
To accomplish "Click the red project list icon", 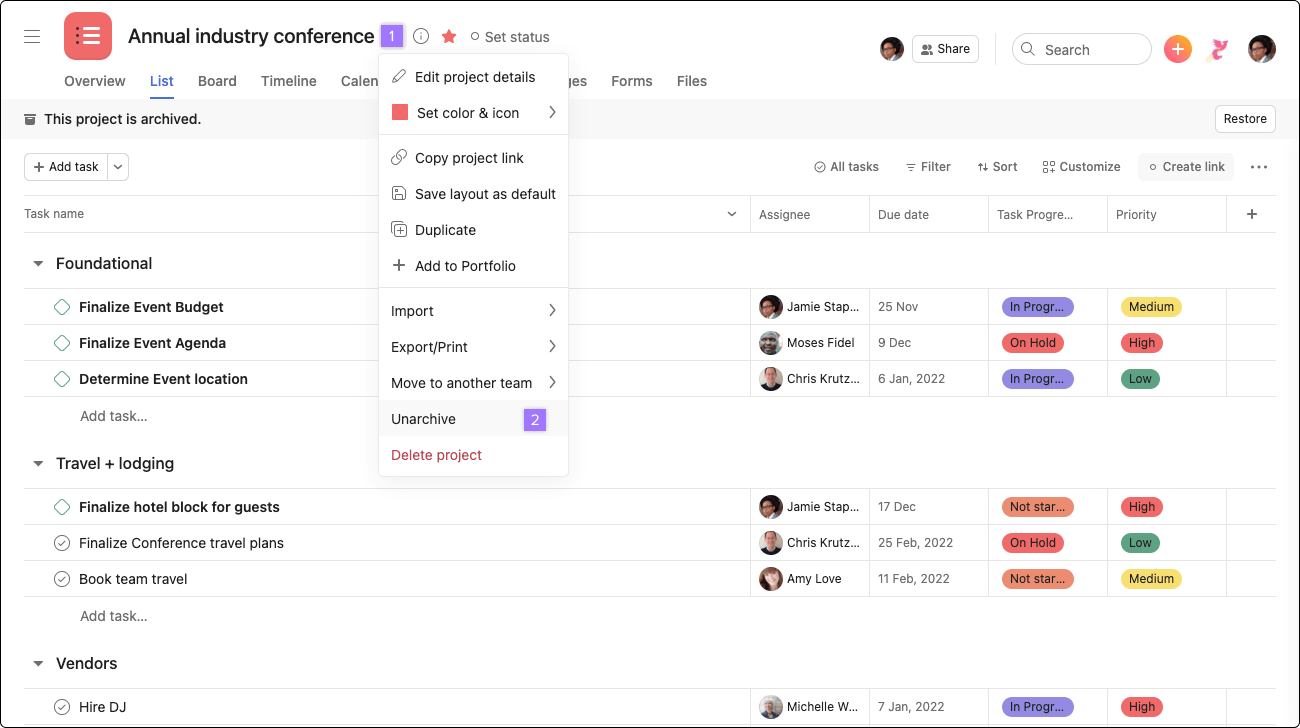I will tap(88, 37).
